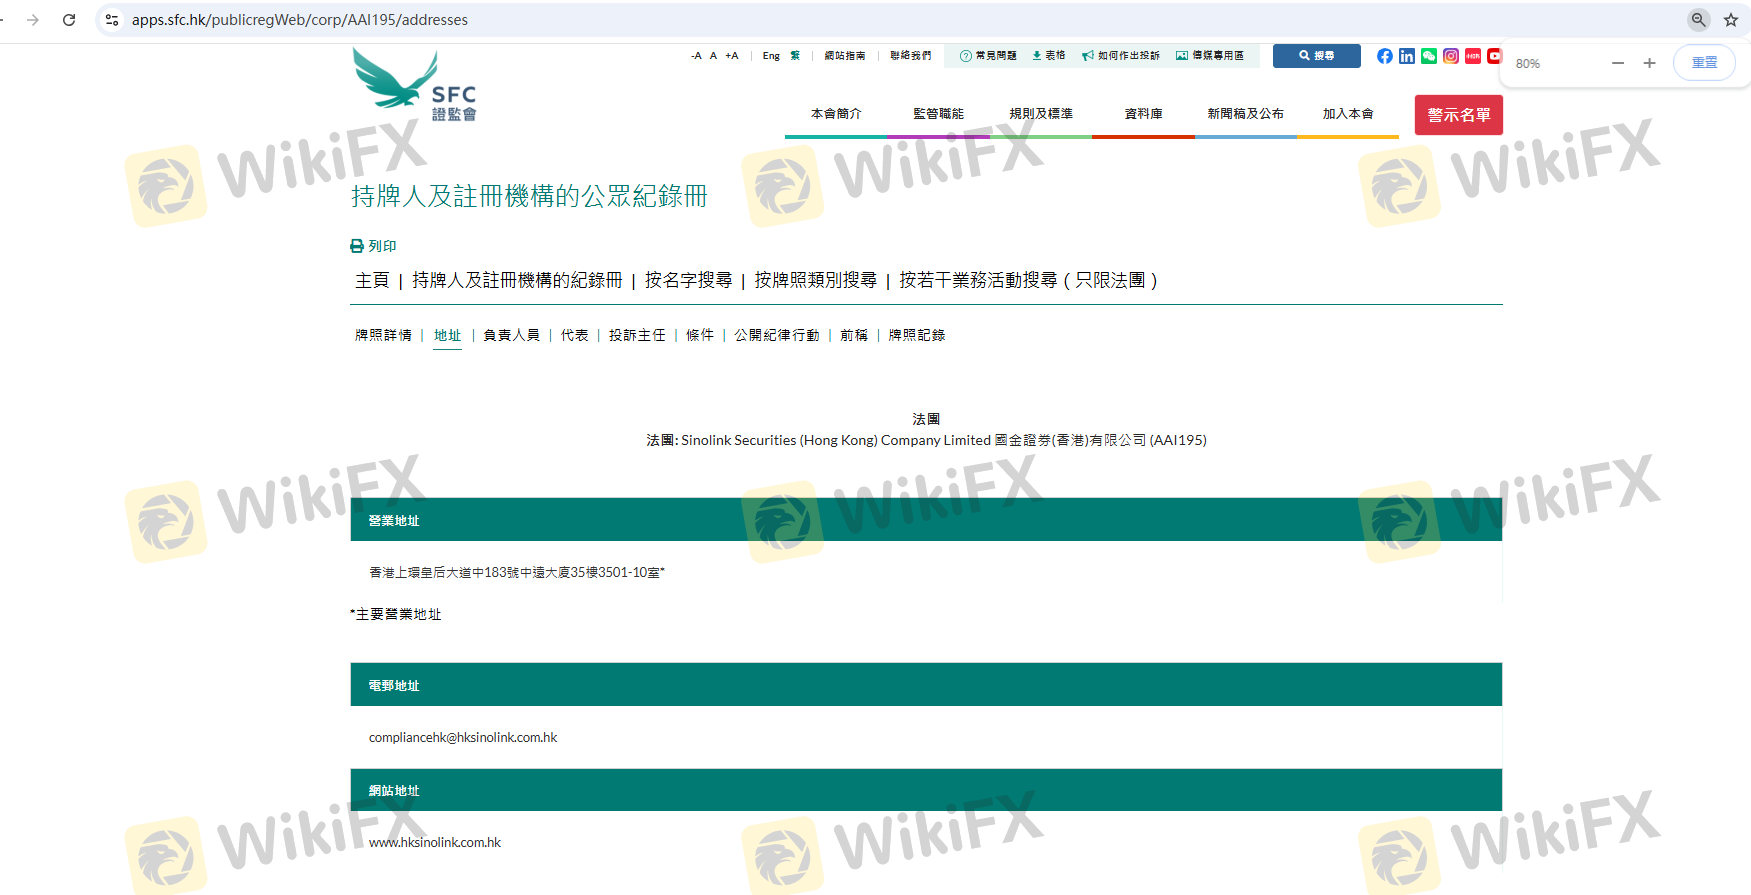The width and height of the screenshot is (1751, 895).
Task: Click the SFC 證監會 logo
Action: [415, 85]
